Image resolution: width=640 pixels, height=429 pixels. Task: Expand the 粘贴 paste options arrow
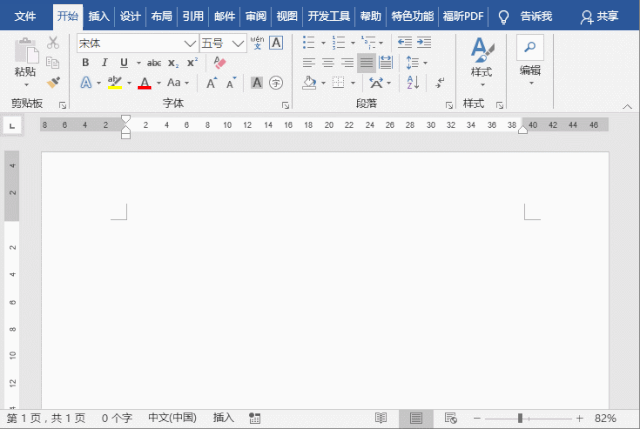(x=25, y=86)
